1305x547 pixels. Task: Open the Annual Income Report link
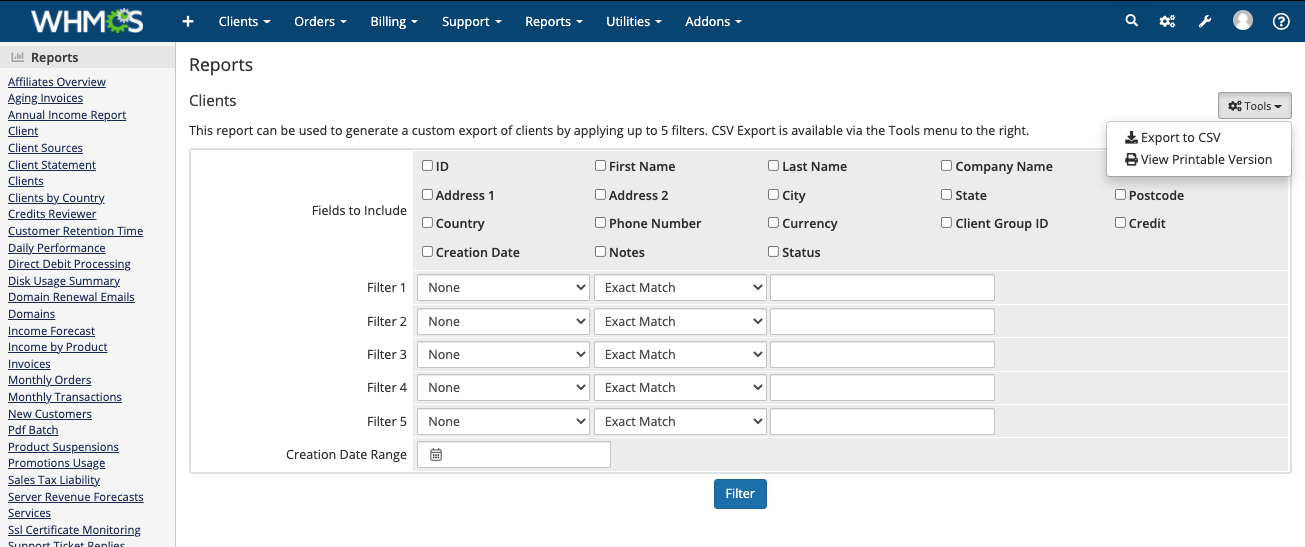click(x=67, y=115)
